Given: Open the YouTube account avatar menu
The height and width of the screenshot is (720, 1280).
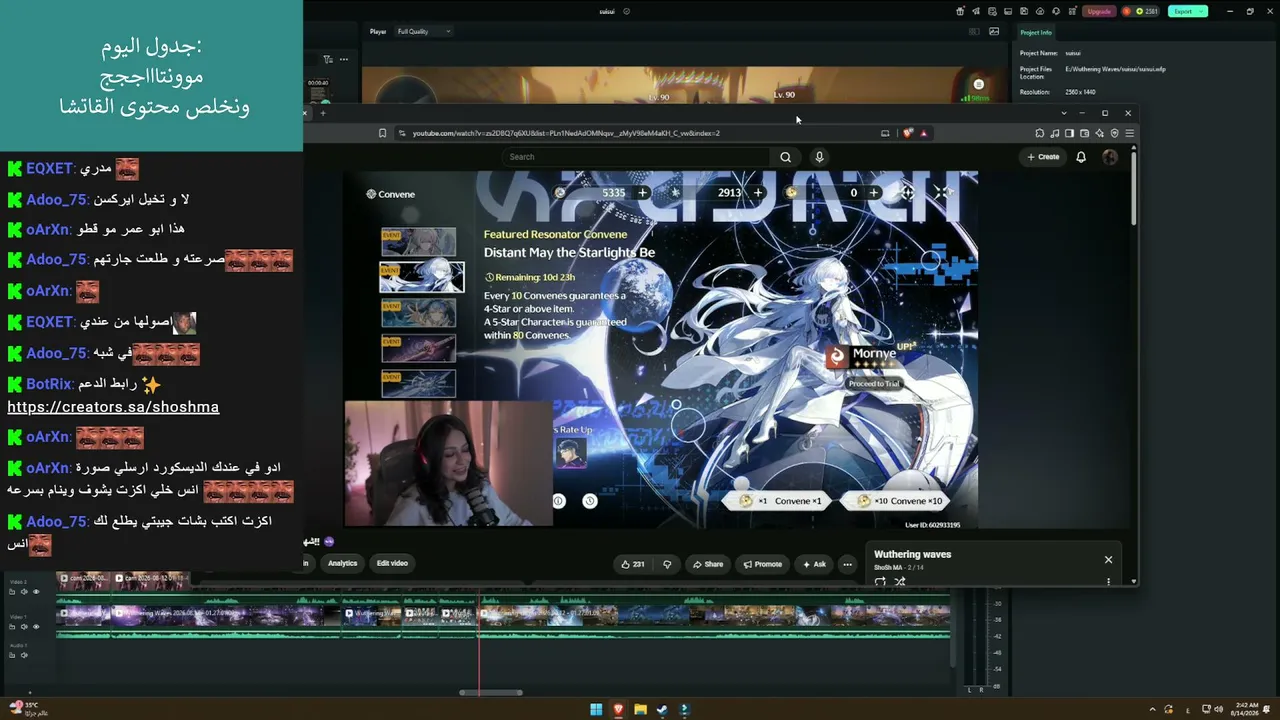Looking at the screenshot, I should 1110,157.
